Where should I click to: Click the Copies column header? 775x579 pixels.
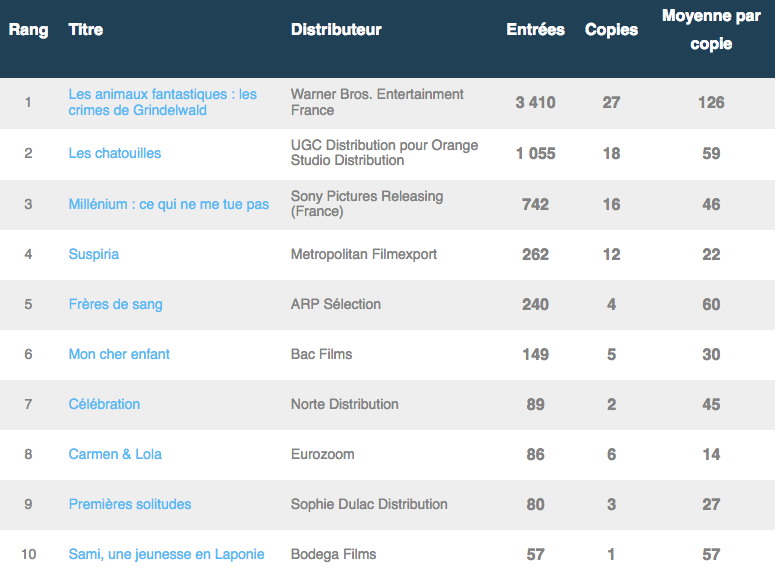[x=611, y=30]
